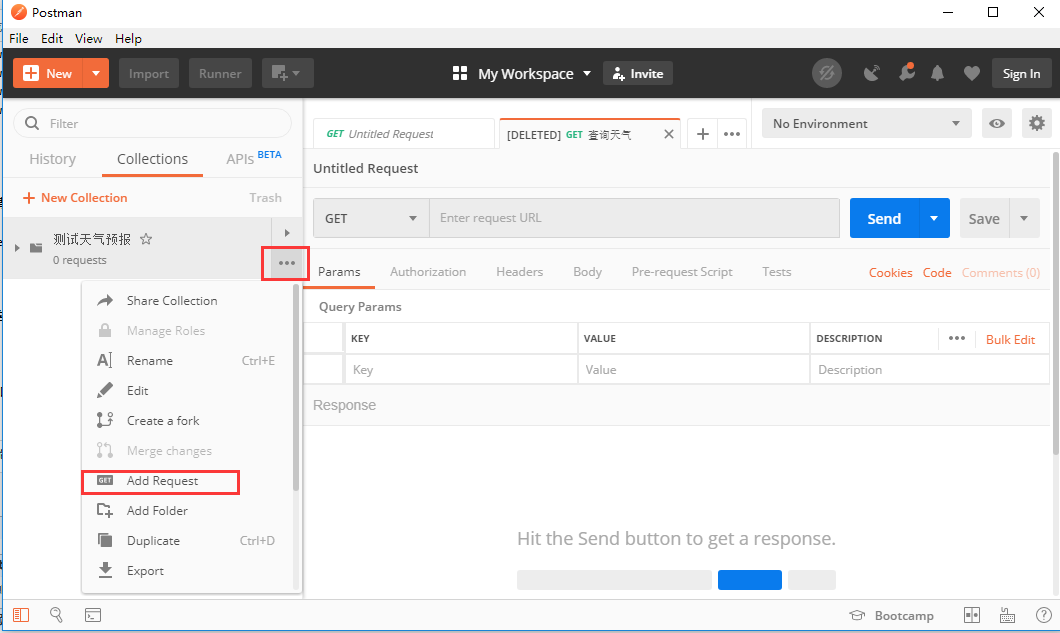The image size is (1060, 633).
Task: Open environment quick look eye icon
Action: (x=996, y=124)
